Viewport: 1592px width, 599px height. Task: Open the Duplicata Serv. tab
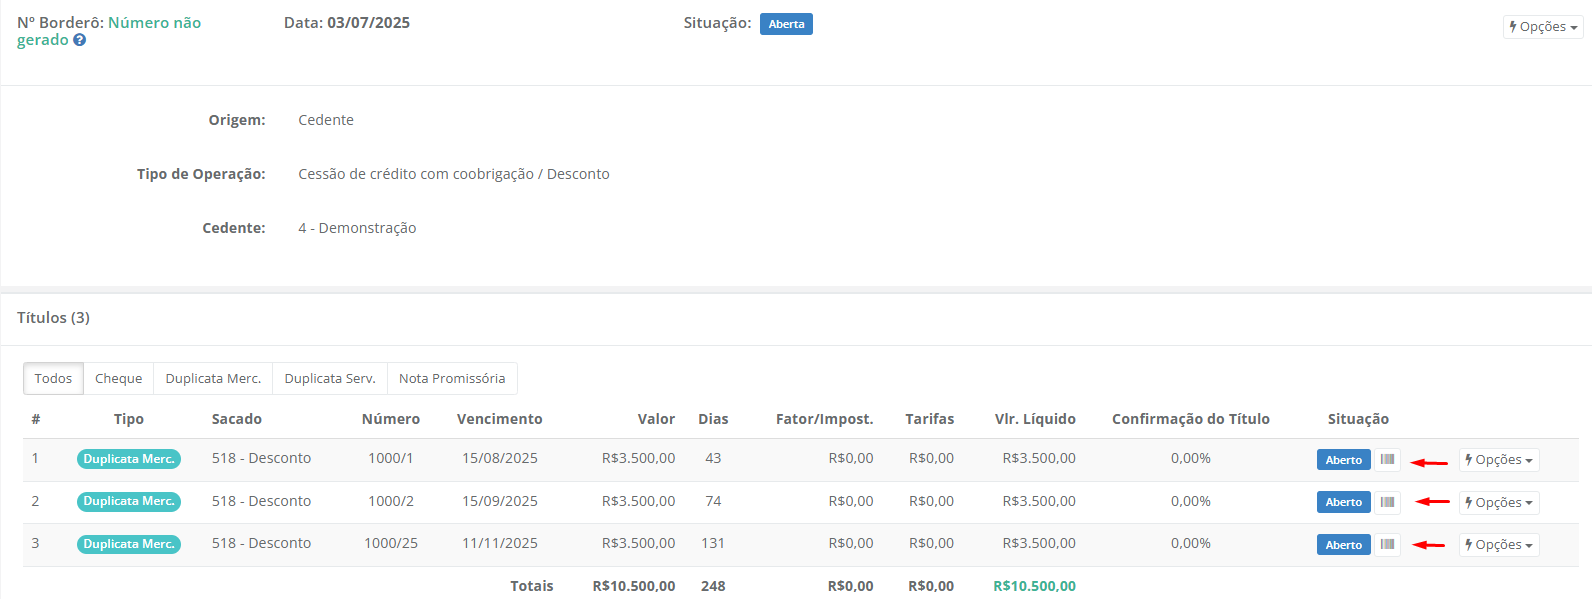pyautogui.click(x=330, y=379)
